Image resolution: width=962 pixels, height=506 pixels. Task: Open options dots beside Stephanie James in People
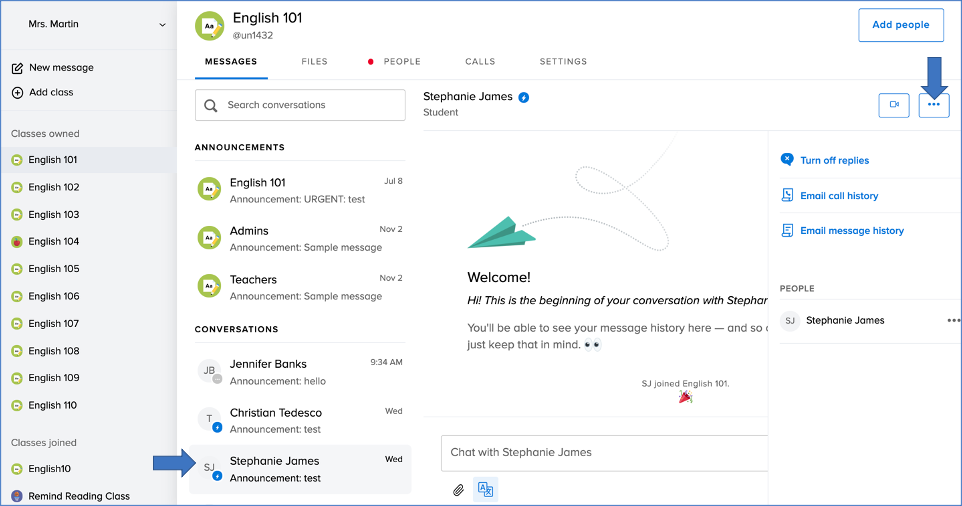click(953, 321)
